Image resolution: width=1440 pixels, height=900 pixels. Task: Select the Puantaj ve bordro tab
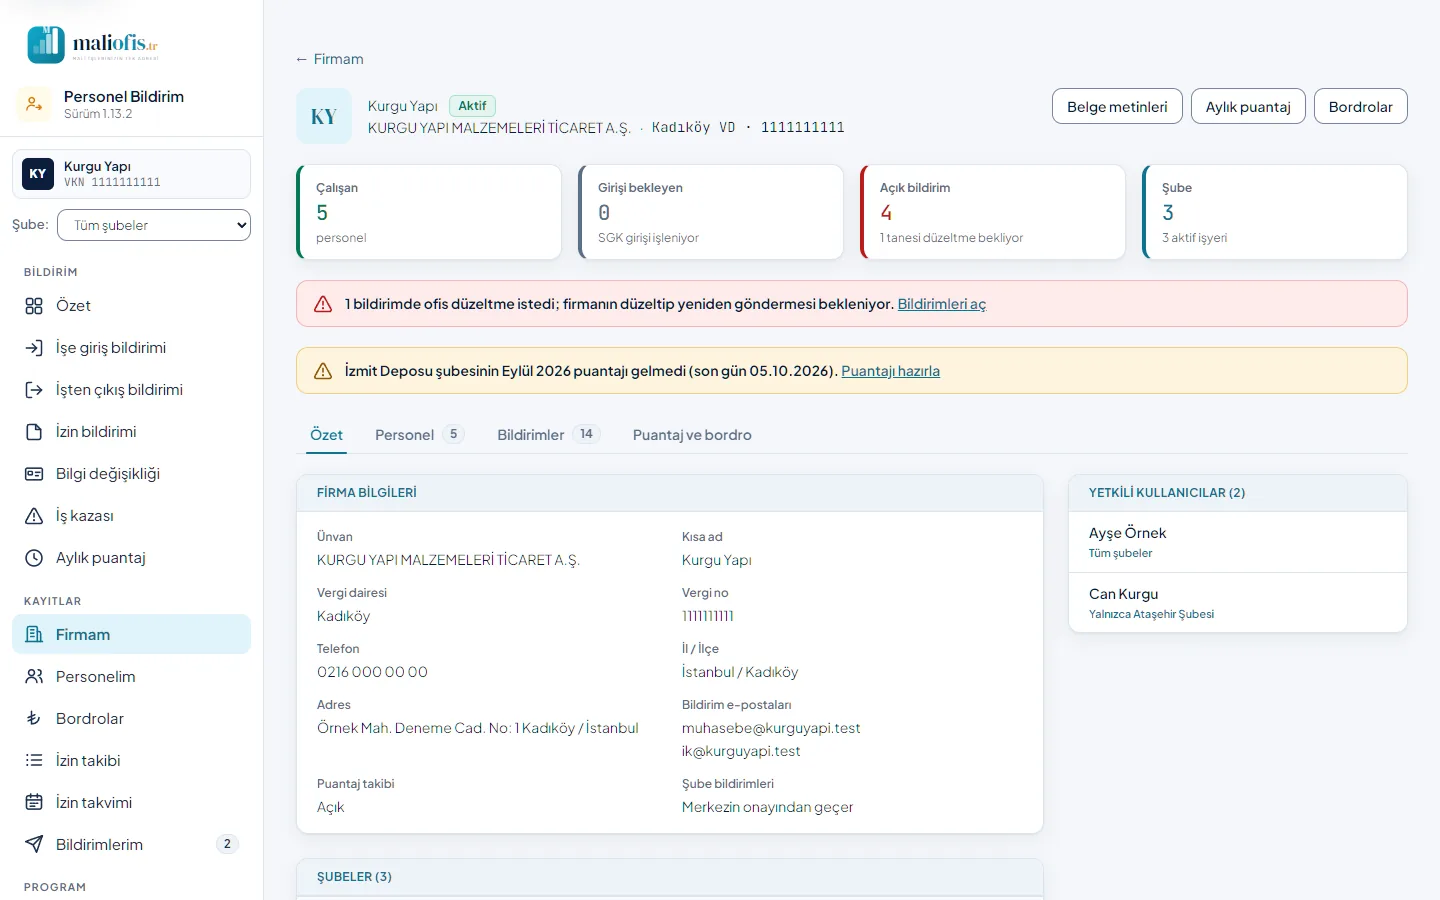(x=692, y=435)
